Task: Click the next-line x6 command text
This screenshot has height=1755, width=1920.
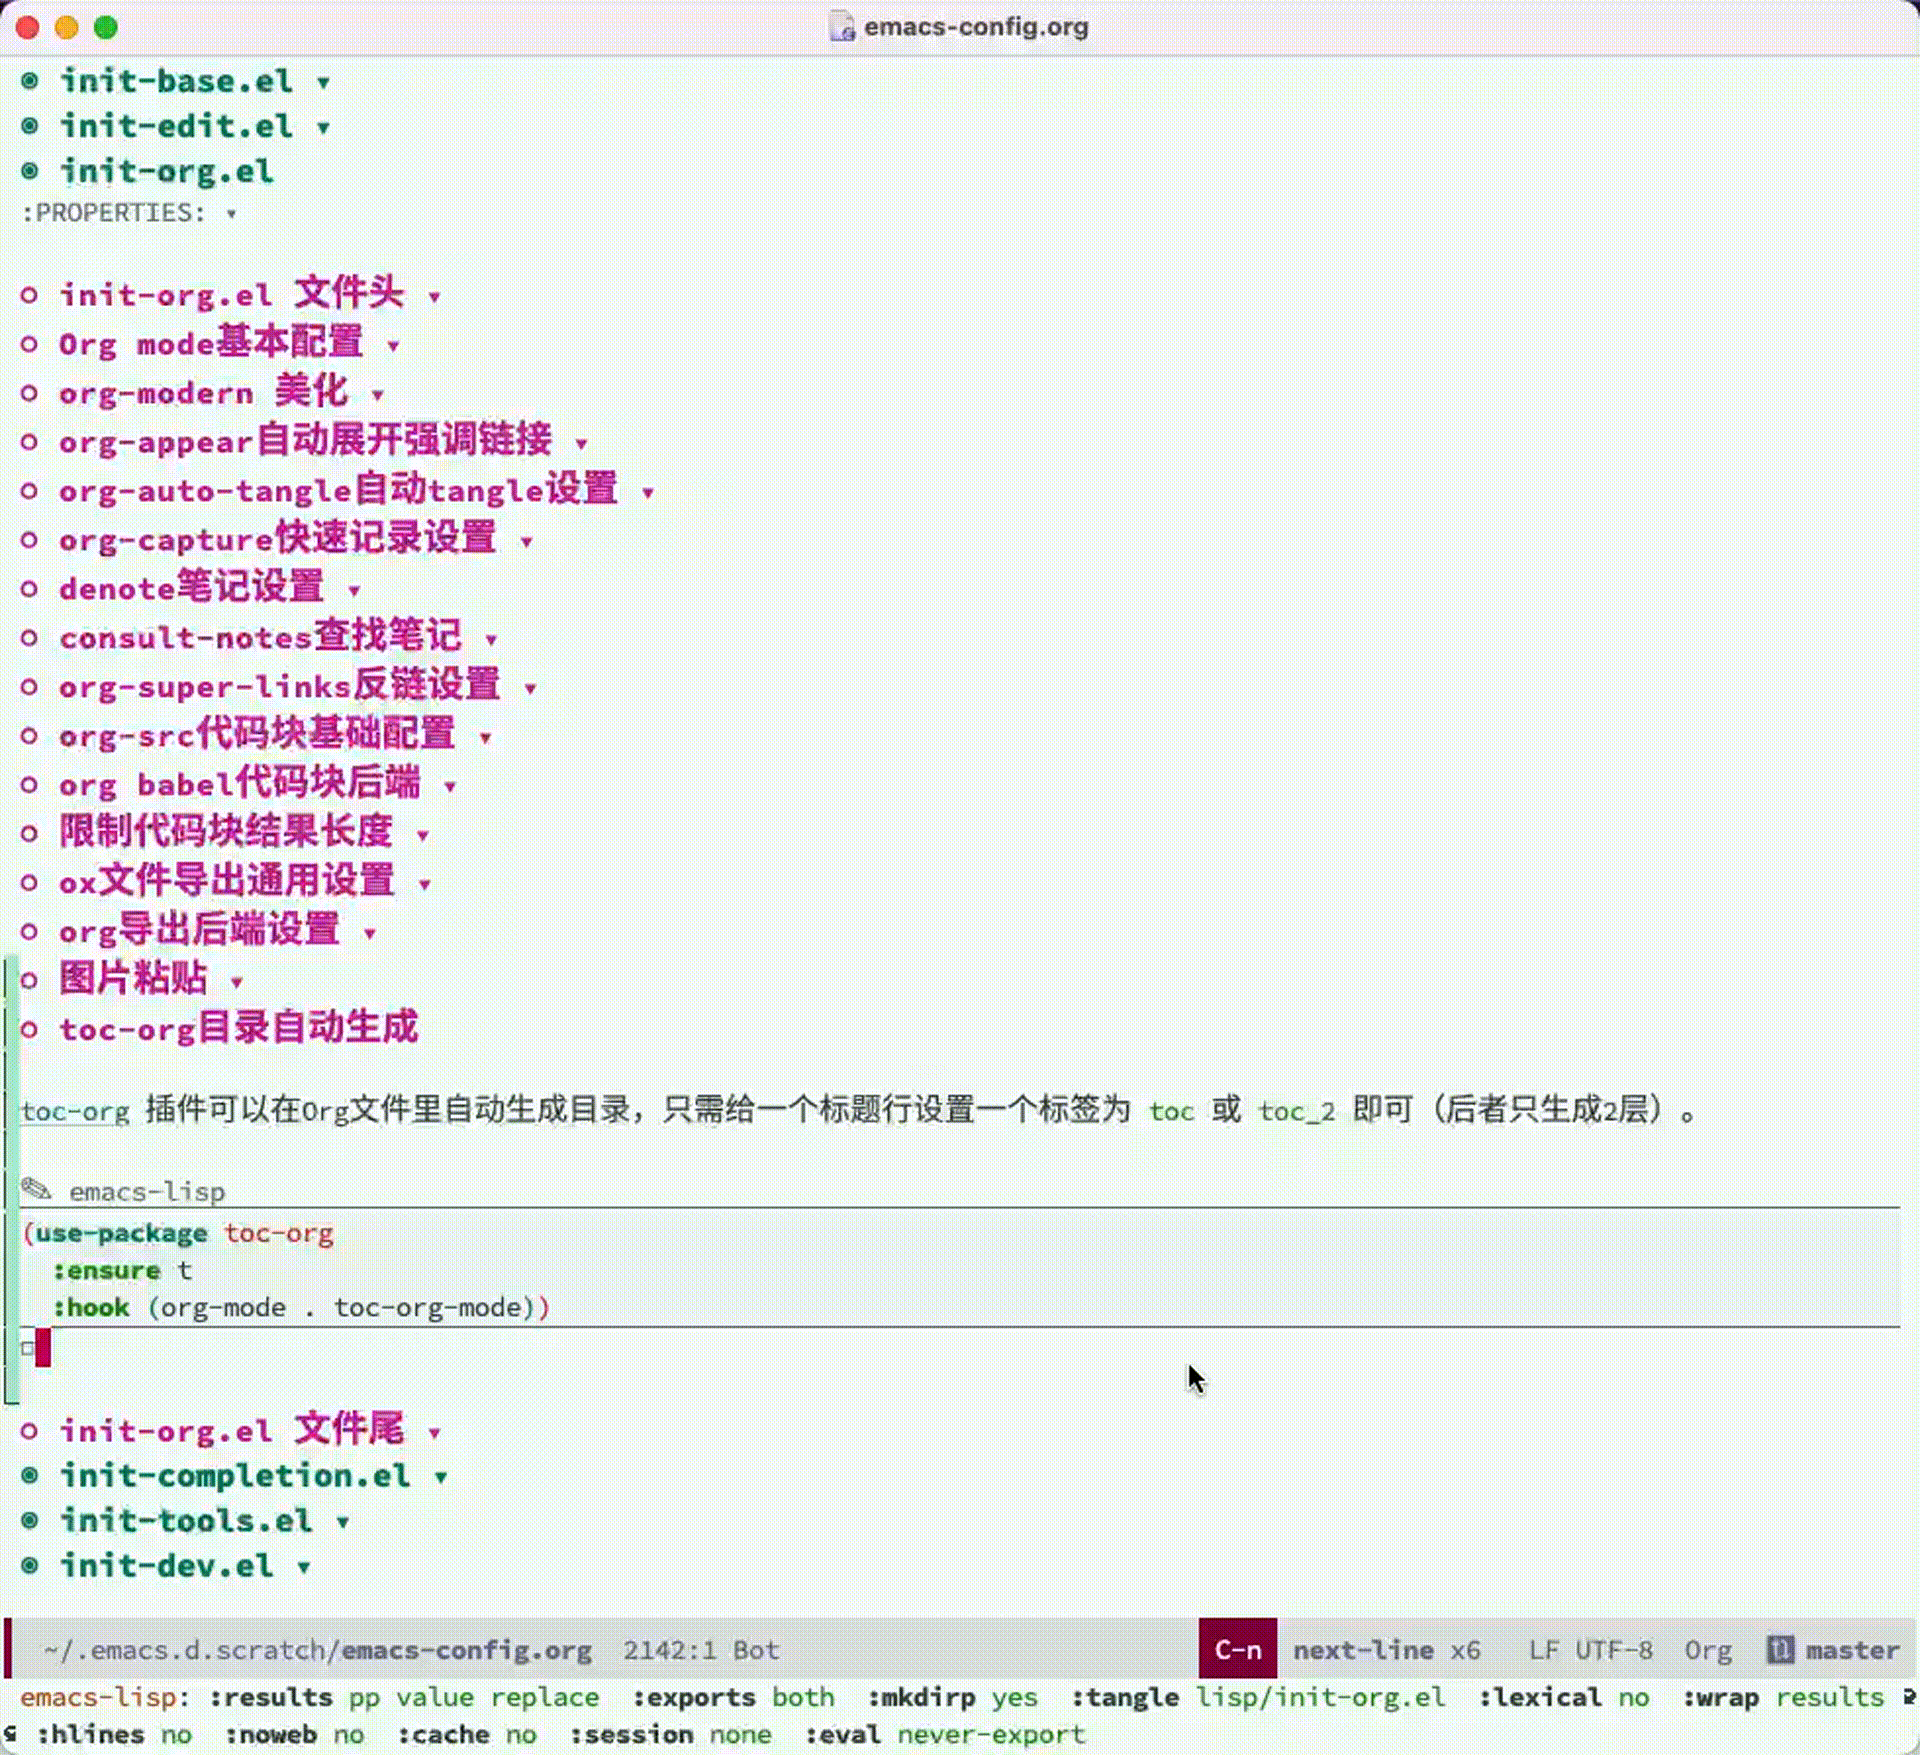Action: [1387, 1650]
